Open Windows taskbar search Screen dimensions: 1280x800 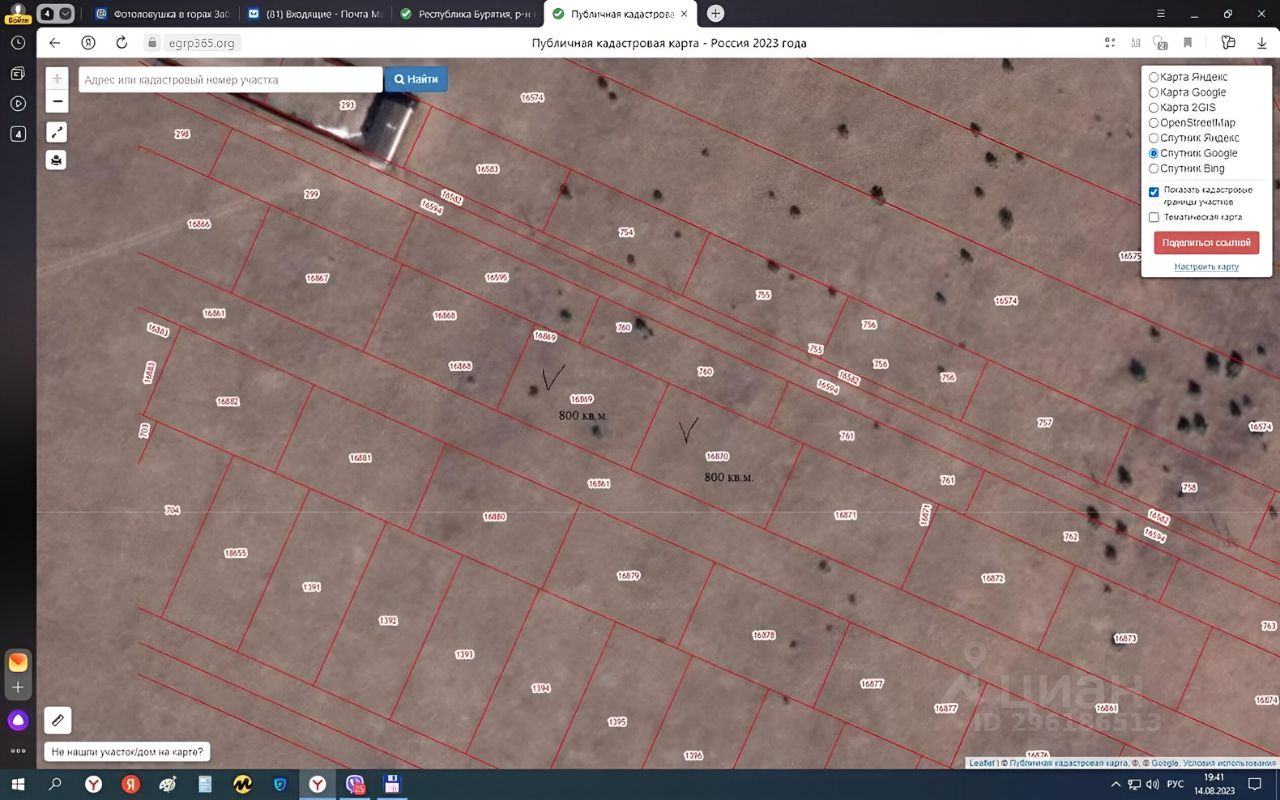coord(55,784)
